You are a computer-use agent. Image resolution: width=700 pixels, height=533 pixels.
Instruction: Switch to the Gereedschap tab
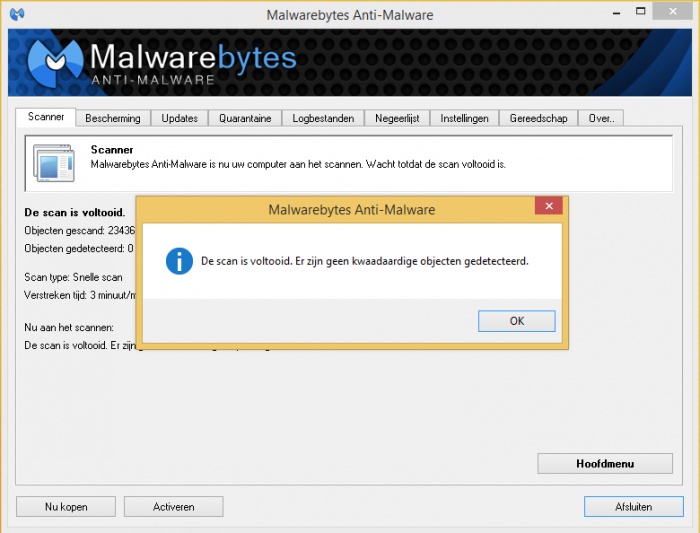coord(538,118)
